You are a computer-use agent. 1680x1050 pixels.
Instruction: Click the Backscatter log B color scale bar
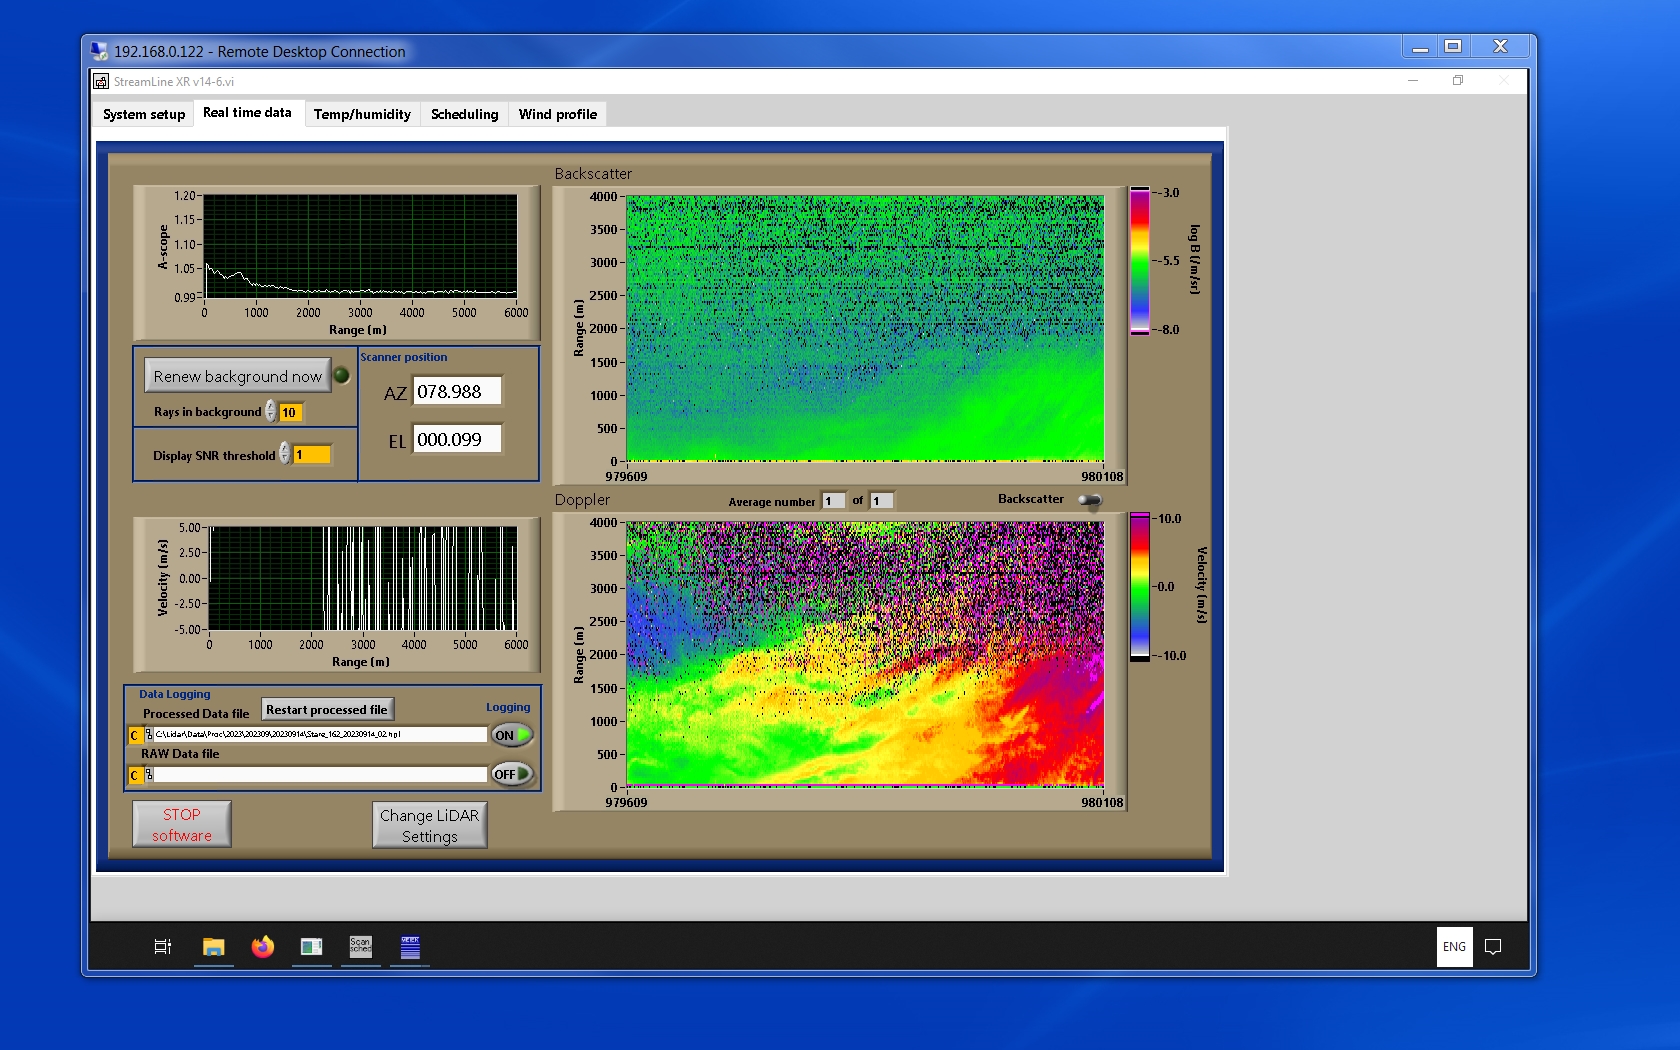1139,261
